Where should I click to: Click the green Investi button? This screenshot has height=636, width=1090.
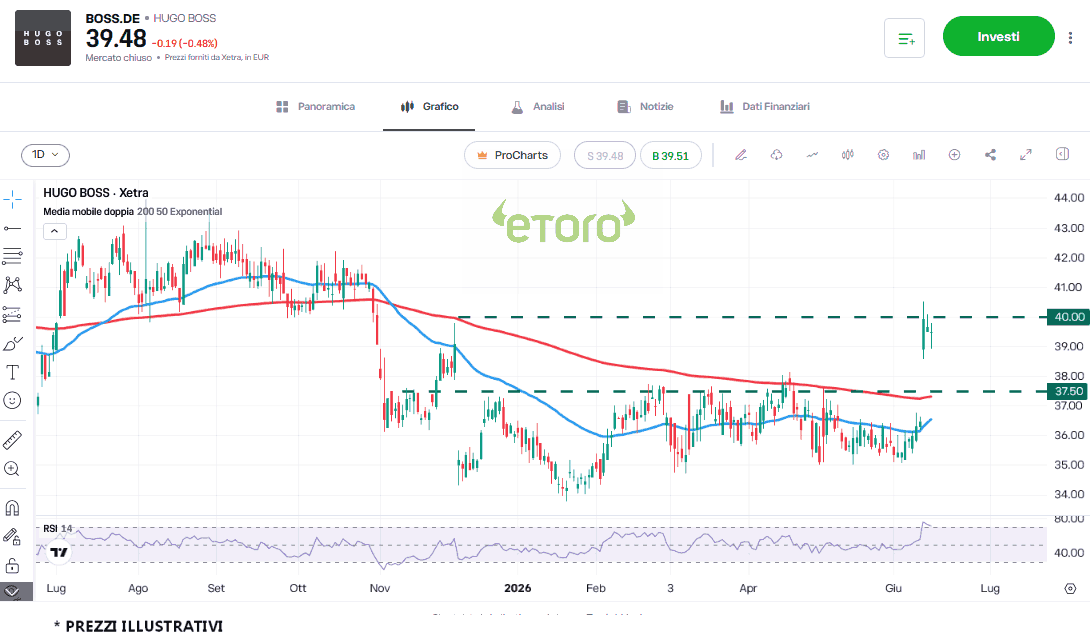pyautogui.click(x=998, y=36)
